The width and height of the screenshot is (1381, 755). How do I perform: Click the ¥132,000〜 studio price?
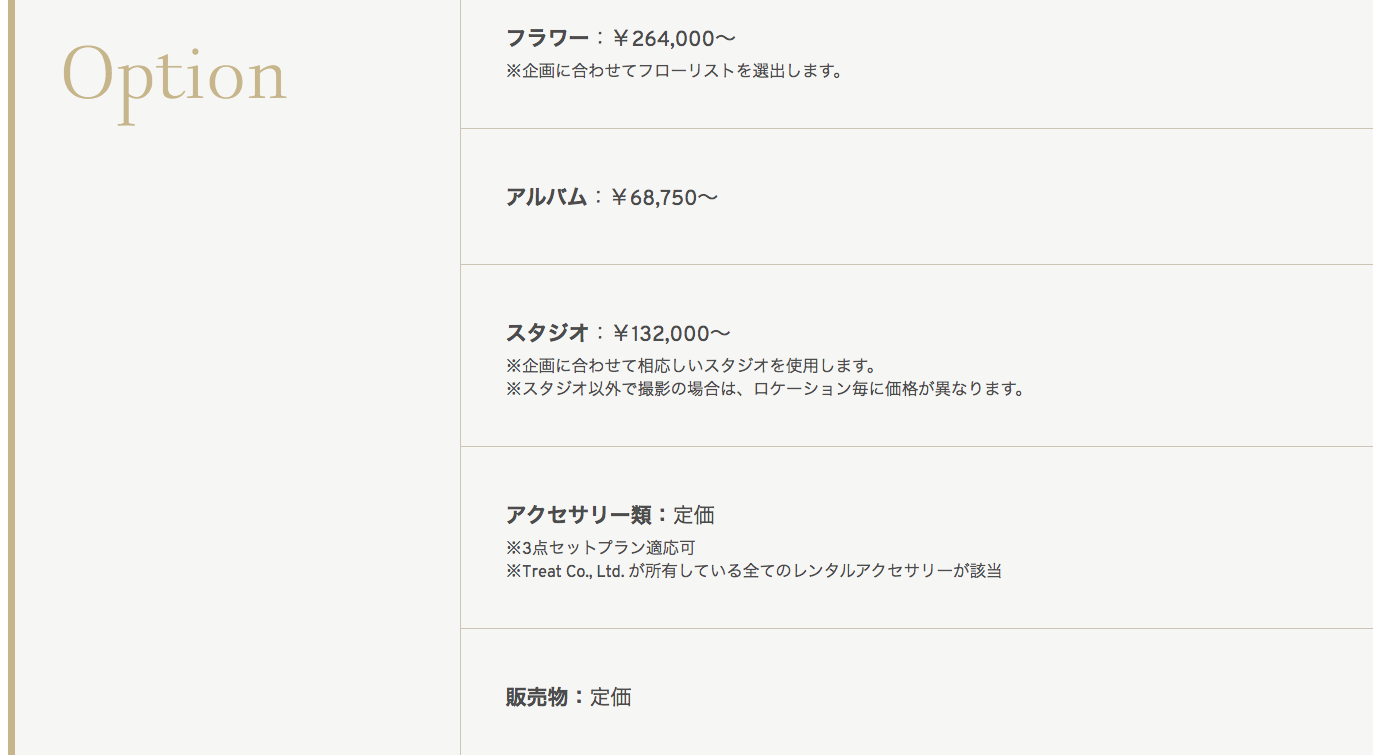click(671, 333)
